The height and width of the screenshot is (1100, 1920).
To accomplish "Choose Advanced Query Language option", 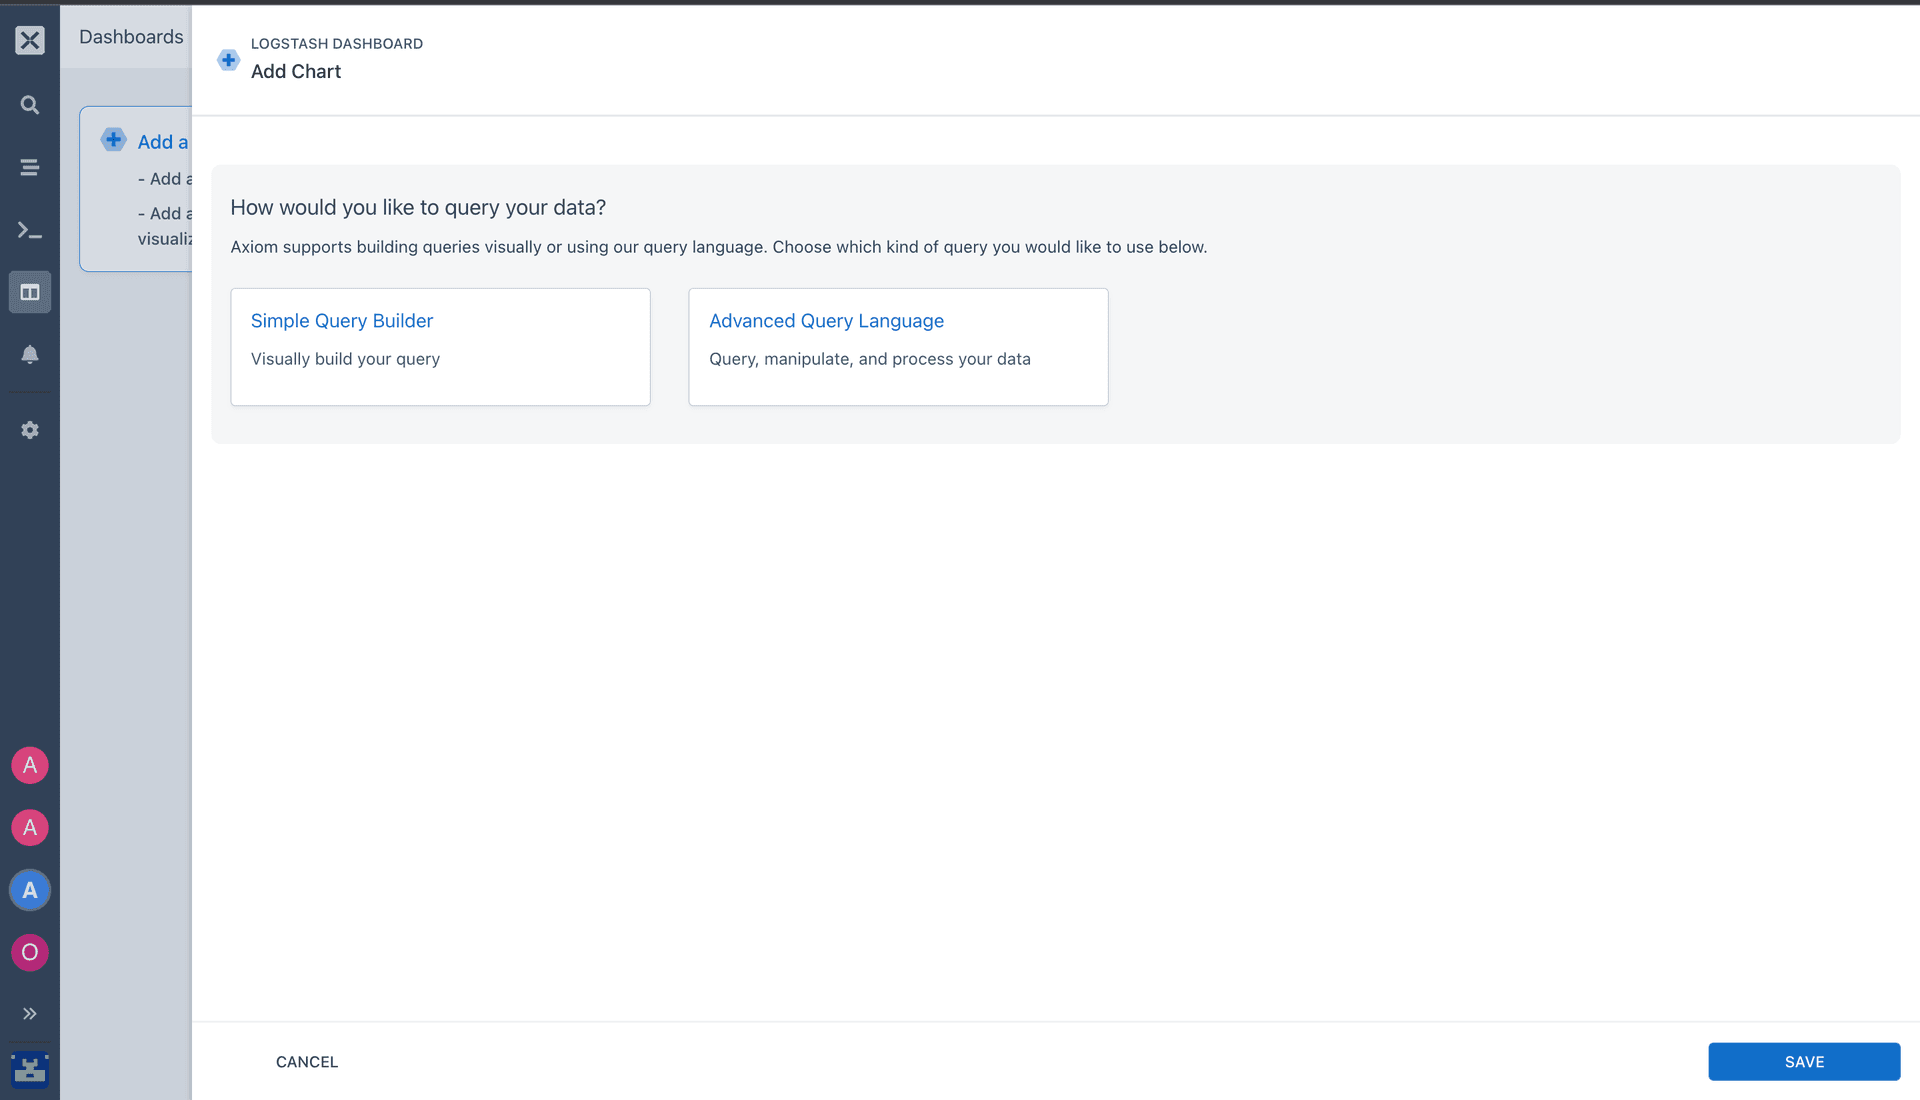I will click(897, 346).
